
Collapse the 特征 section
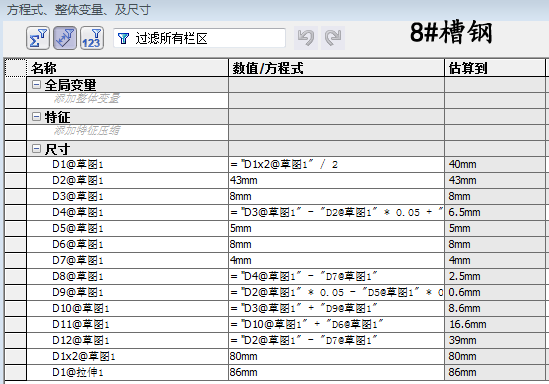(x=36, y=117)
